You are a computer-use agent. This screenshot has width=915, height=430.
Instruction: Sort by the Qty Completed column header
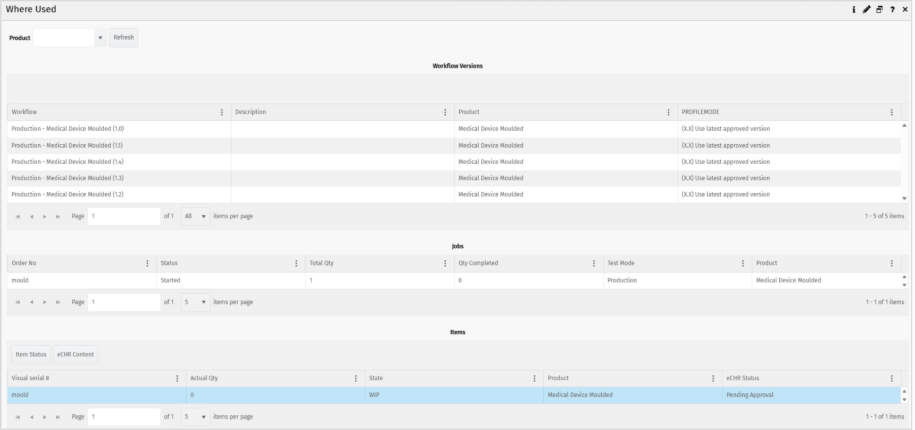point(479,263)
